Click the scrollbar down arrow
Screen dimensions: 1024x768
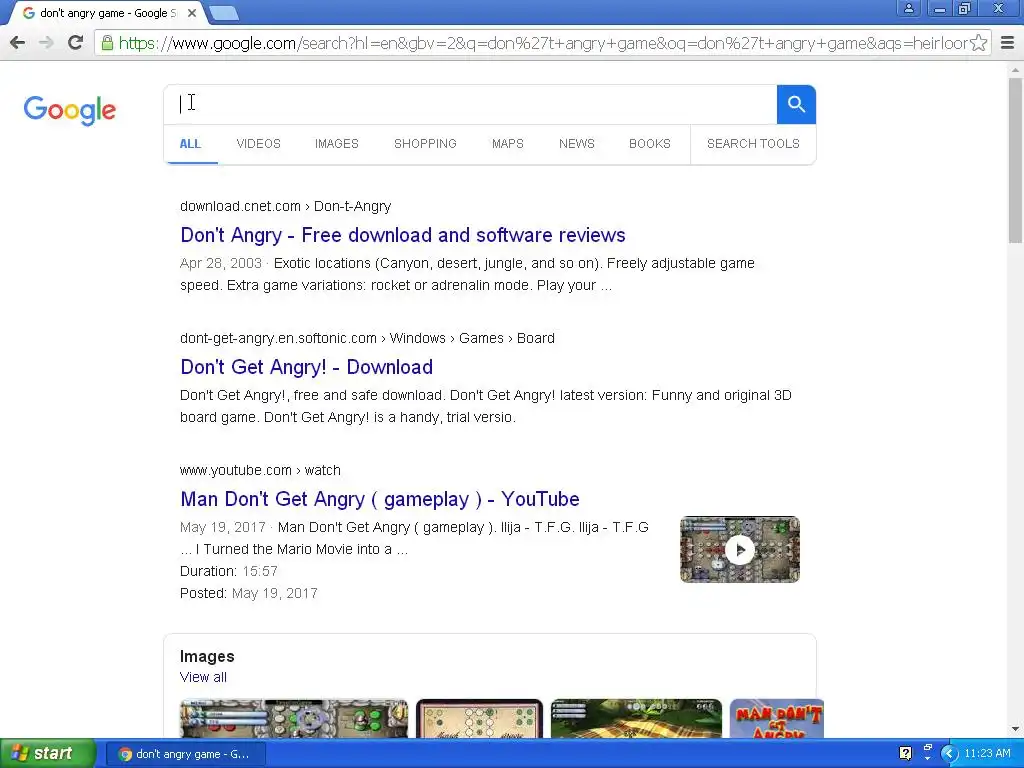[1016, 729]
